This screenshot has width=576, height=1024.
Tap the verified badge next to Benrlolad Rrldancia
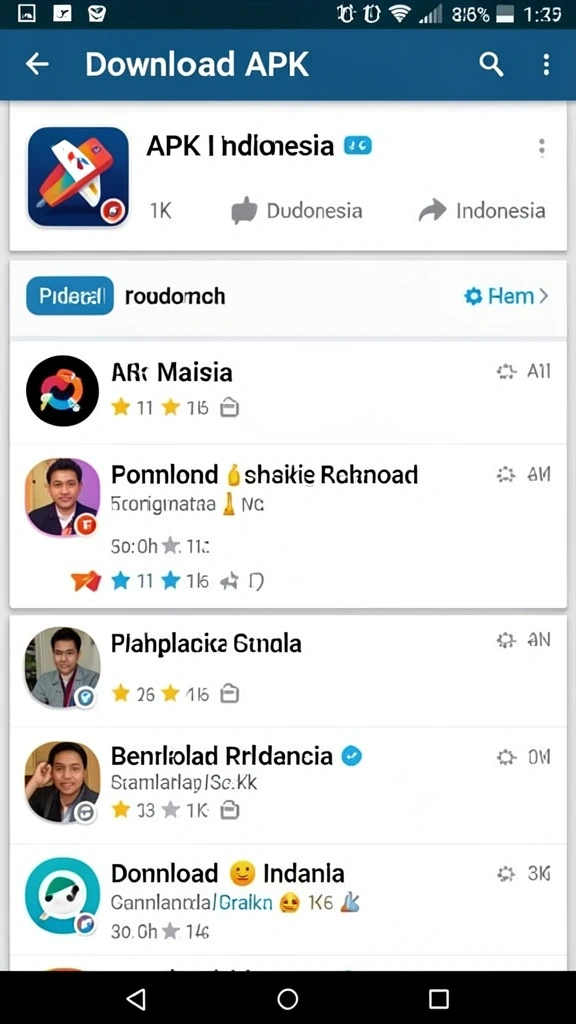click(352, 756)
